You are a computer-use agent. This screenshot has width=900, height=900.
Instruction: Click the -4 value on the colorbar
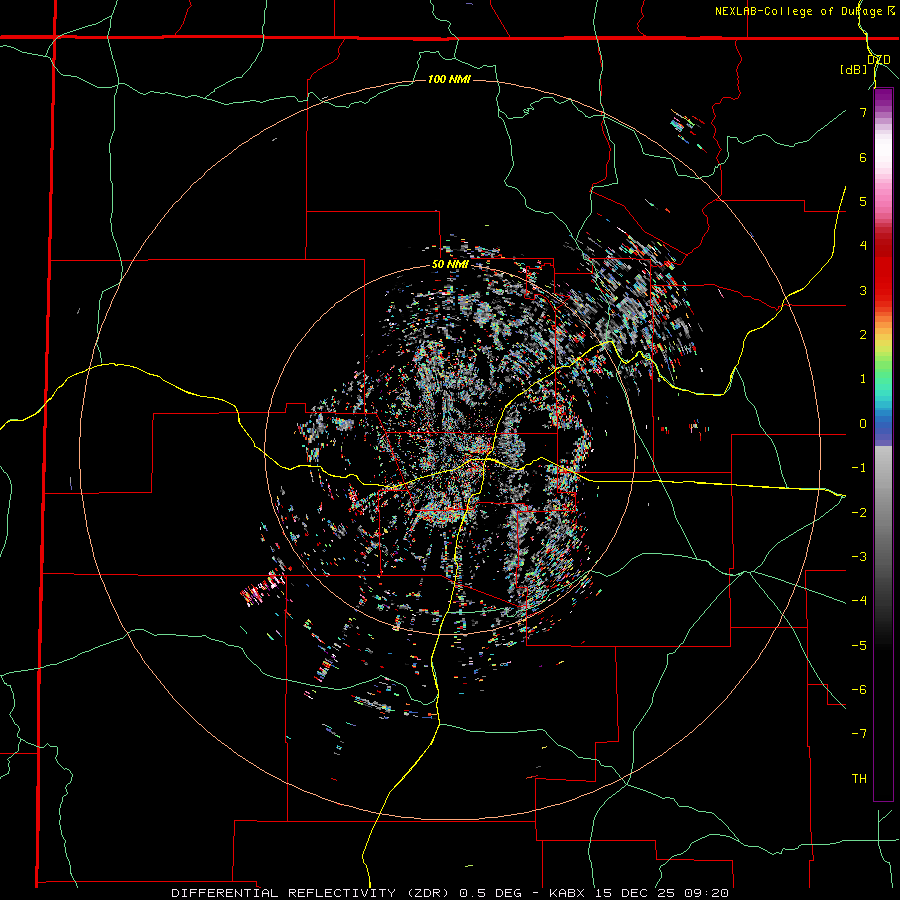pyautogui.click(x=859, y=601)
